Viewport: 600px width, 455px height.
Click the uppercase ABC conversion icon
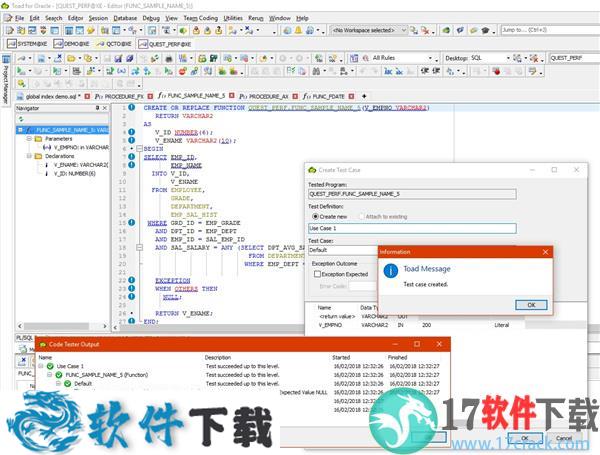pos(388,71)
